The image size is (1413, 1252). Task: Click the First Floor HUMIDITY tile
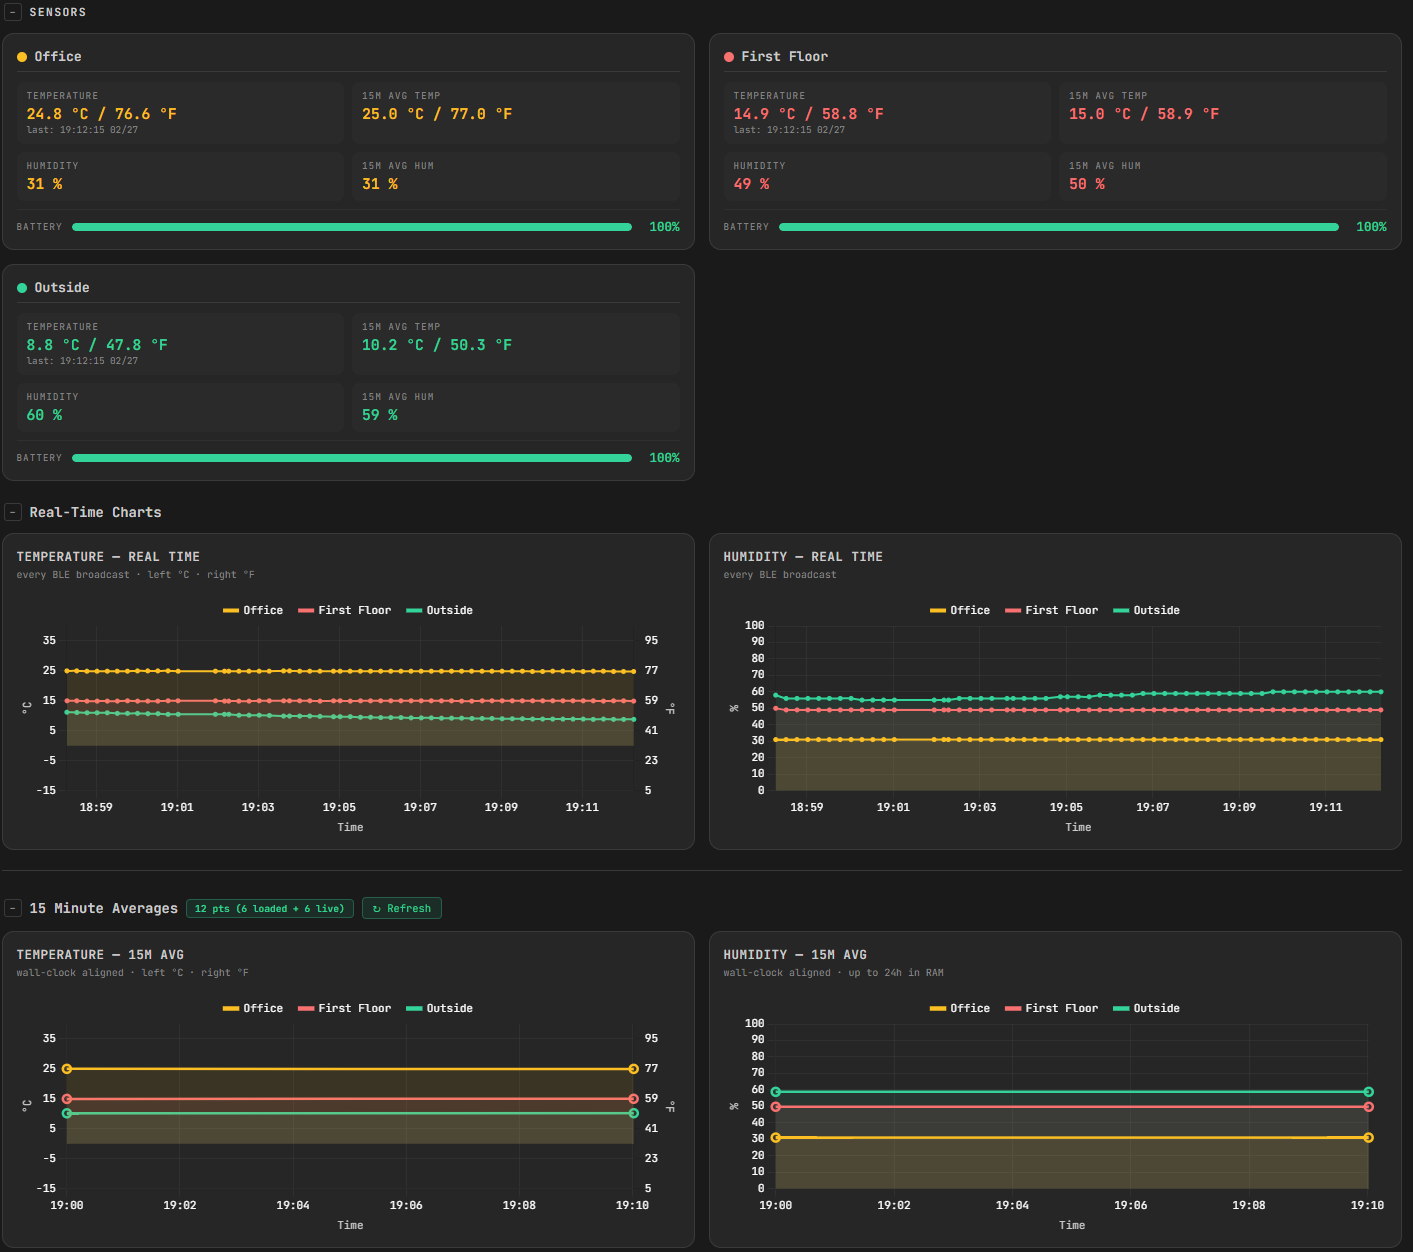886,176
